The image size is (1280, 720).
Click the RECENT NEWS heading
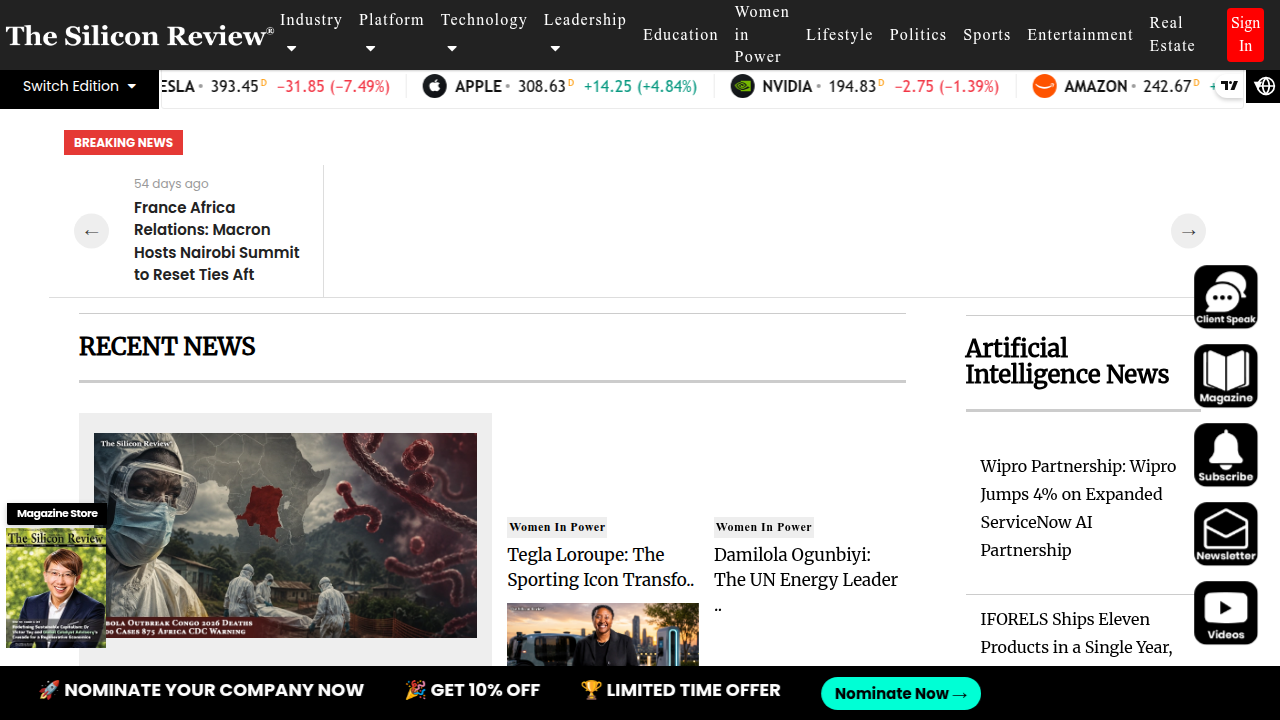tap(167, 347)
